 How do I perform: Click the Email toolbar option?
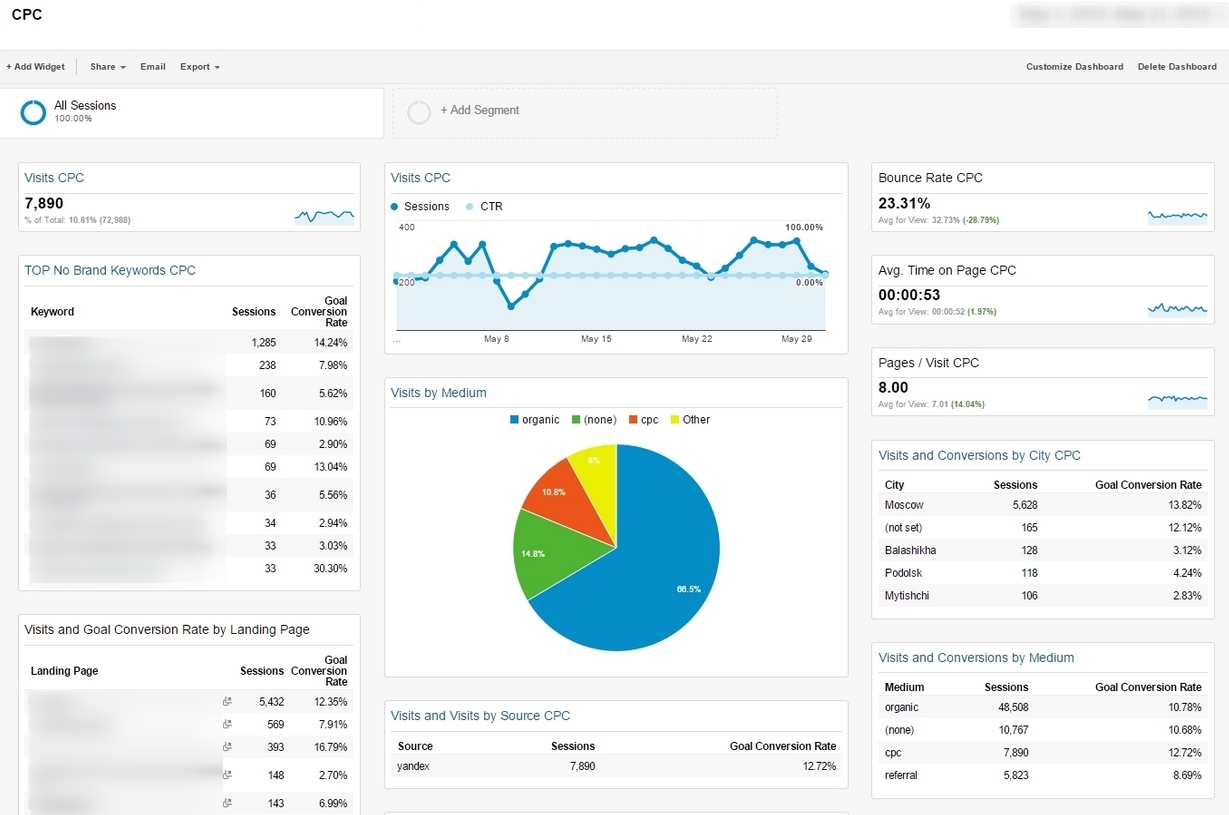click(x=153, y=67)
